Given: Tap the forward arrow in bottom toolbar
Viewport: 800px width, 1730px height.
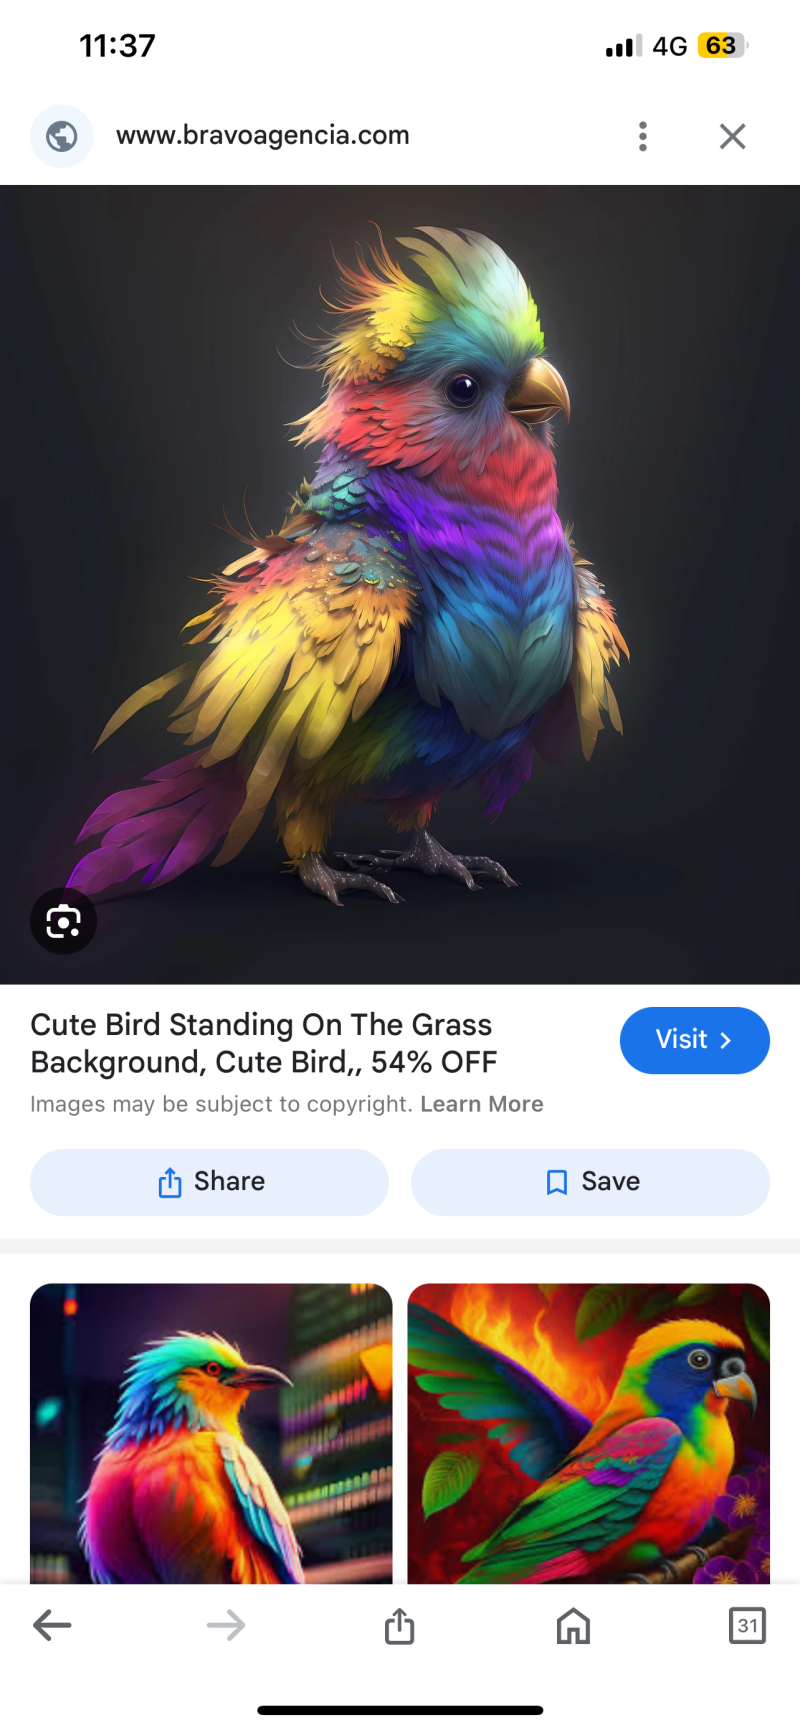Looking at the screenshot, I should [226, 1625].
